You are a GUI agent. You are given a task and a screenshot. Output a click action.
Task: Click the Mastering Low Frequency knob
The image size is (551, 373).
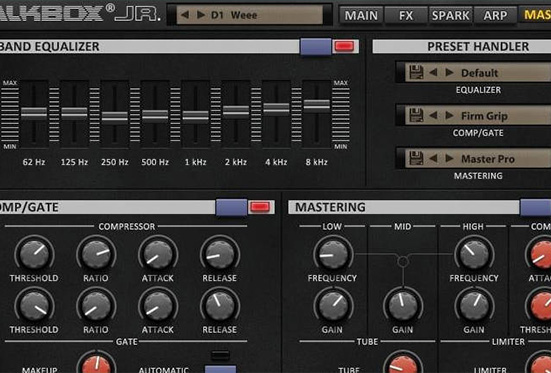pos(333,254)
